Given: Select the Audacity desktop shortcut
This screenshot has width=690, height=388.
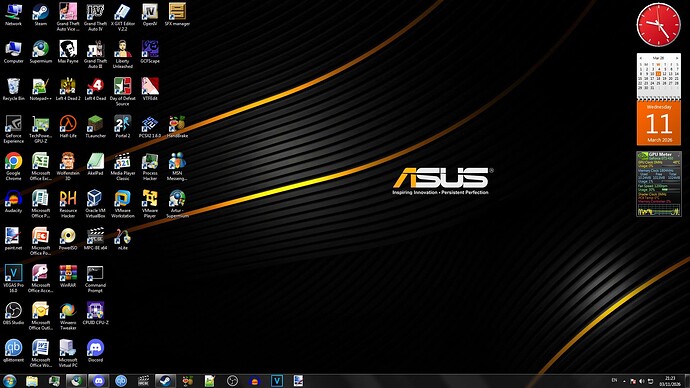Looking at the screenshot, I should pyautogui.click(x=13, y=202).
